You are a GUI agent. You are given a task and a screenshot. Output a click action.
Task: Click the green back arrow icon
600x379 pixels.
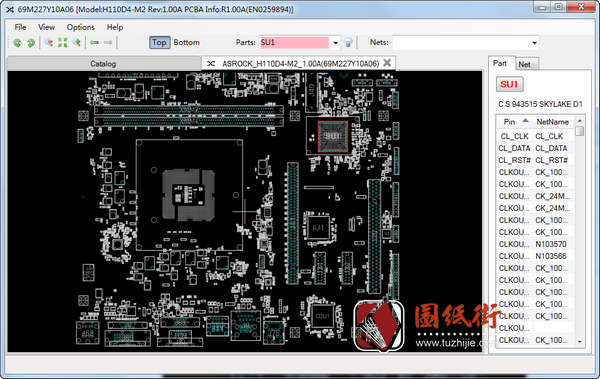pyautogui.click(x=94, y=42)
